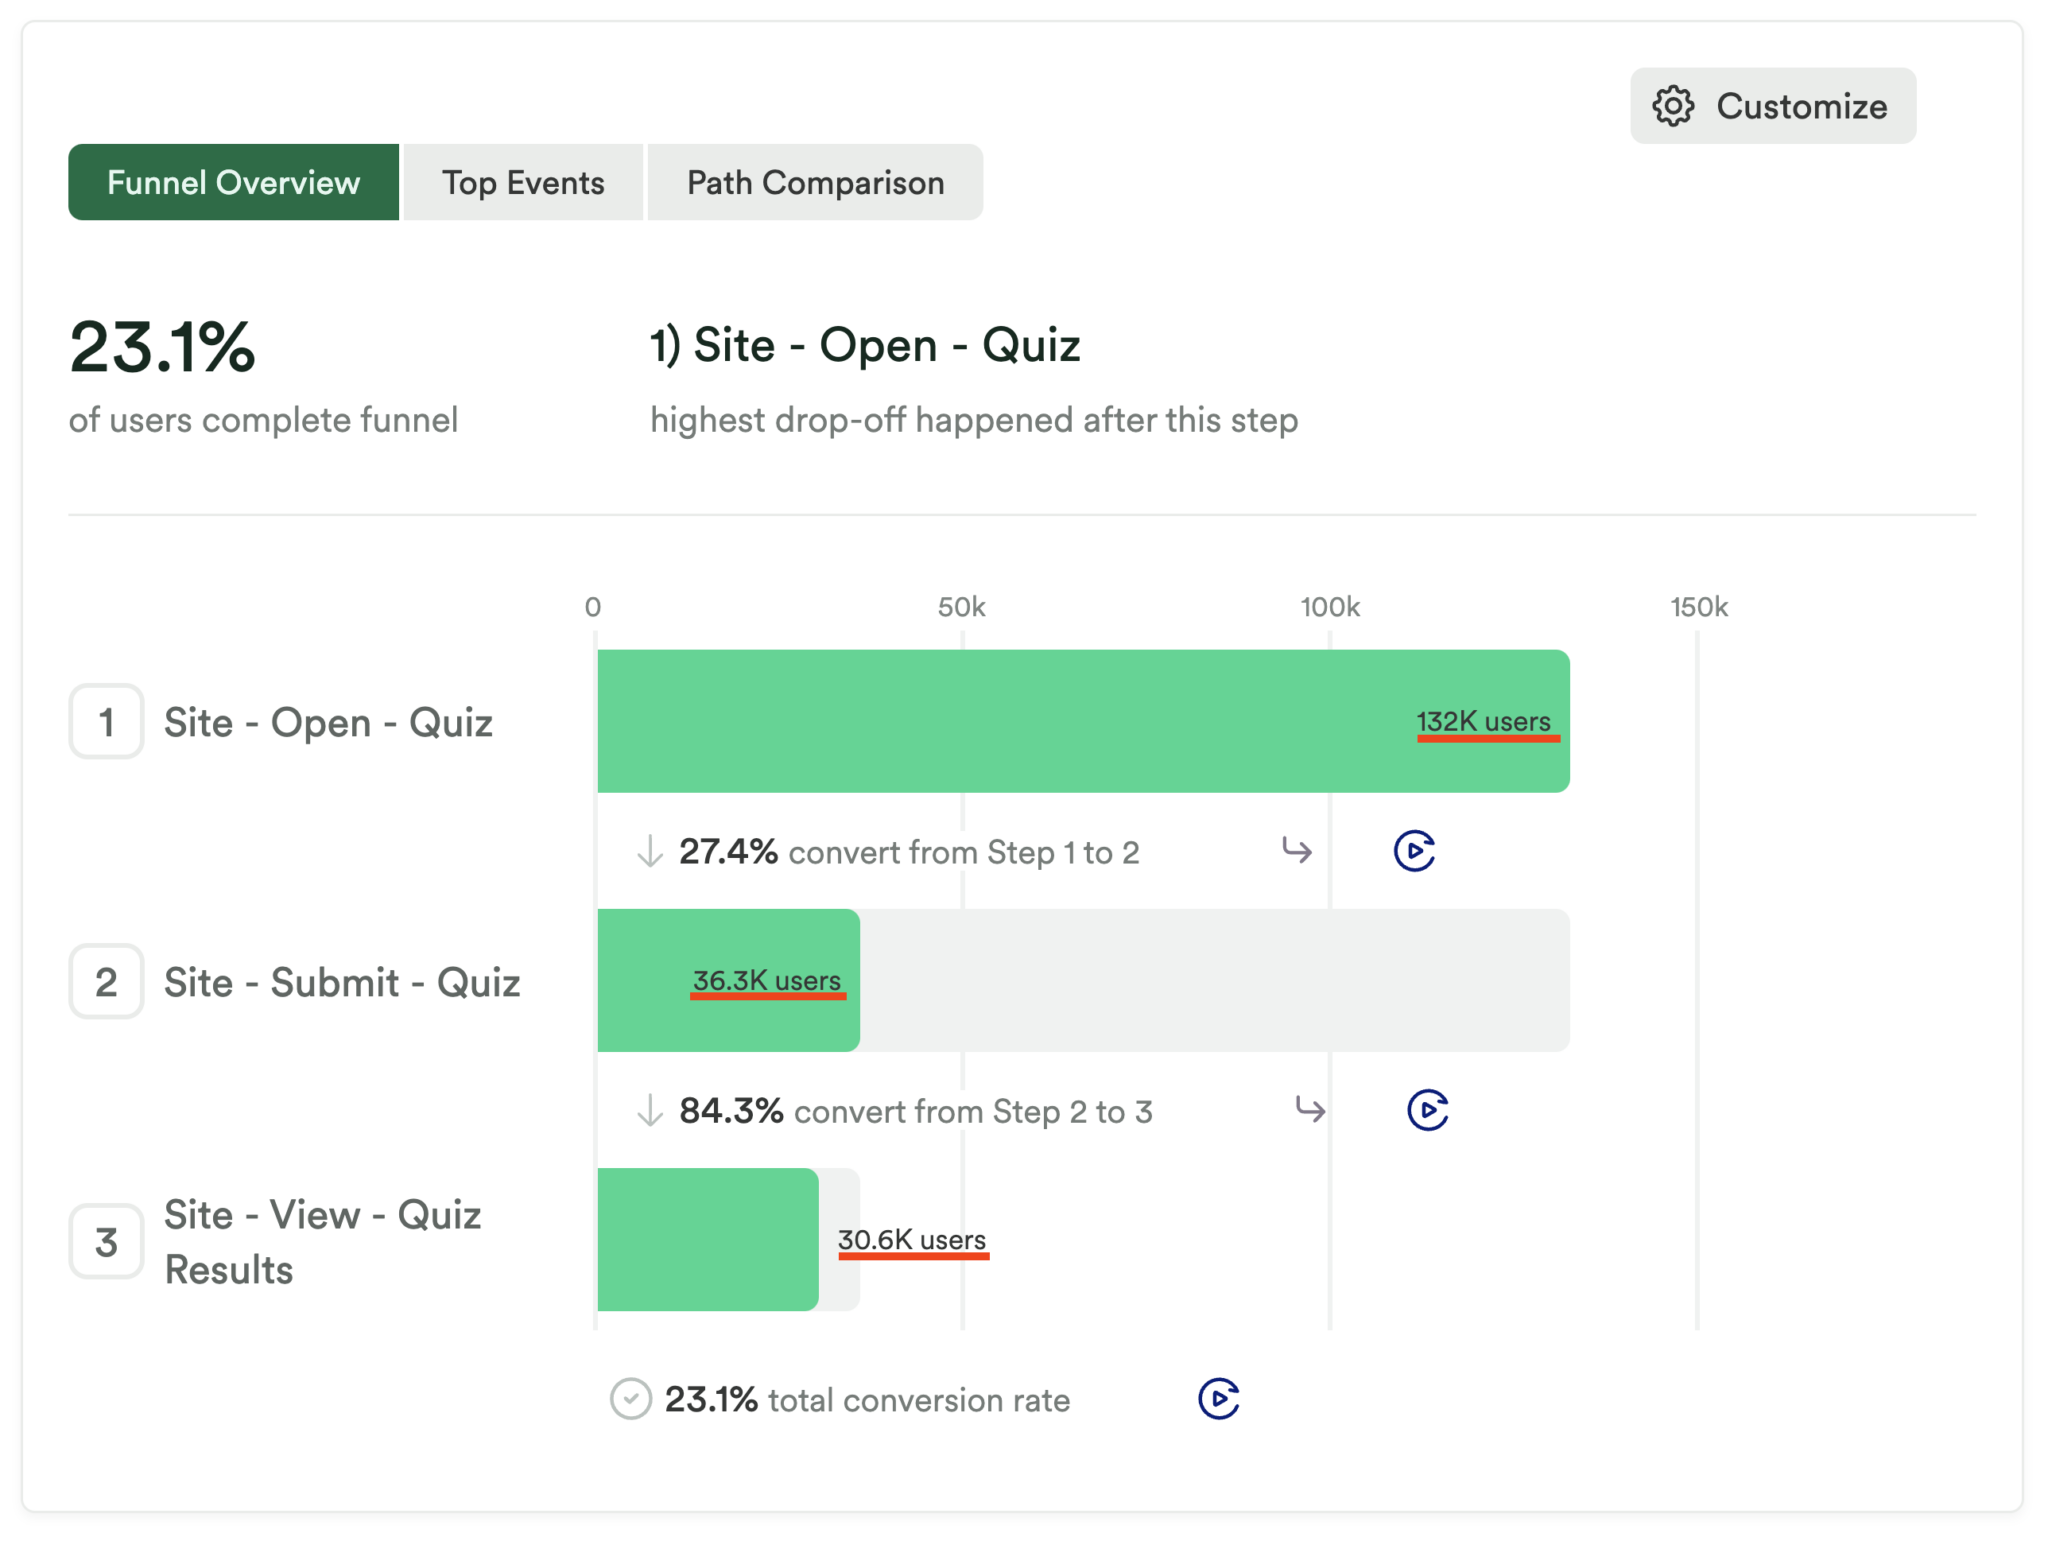Select the Funnel Overview tab
2048x1541 pixels.
233,182
